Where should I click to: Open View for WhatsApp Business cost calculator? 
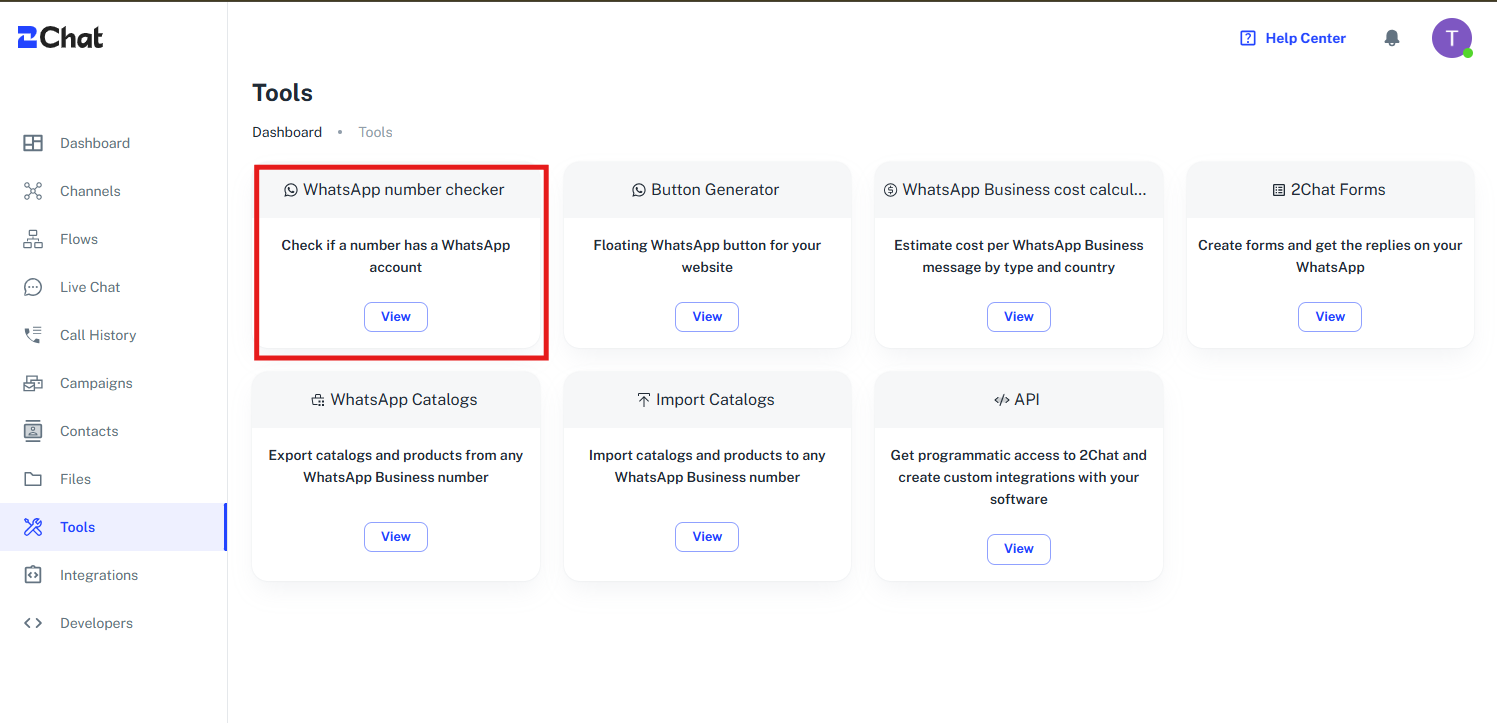[x=1019, y=317]
